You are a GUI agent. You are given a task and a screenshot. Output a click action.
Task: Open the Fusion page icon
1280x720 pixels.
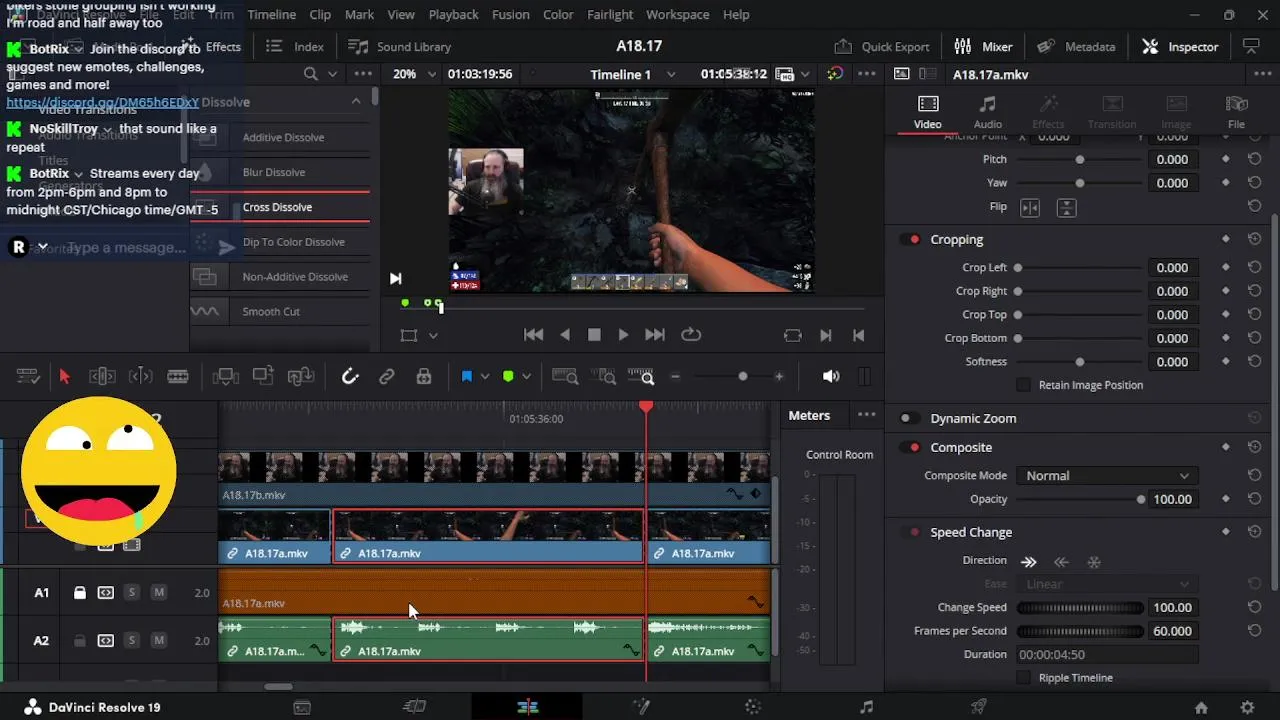641,707
